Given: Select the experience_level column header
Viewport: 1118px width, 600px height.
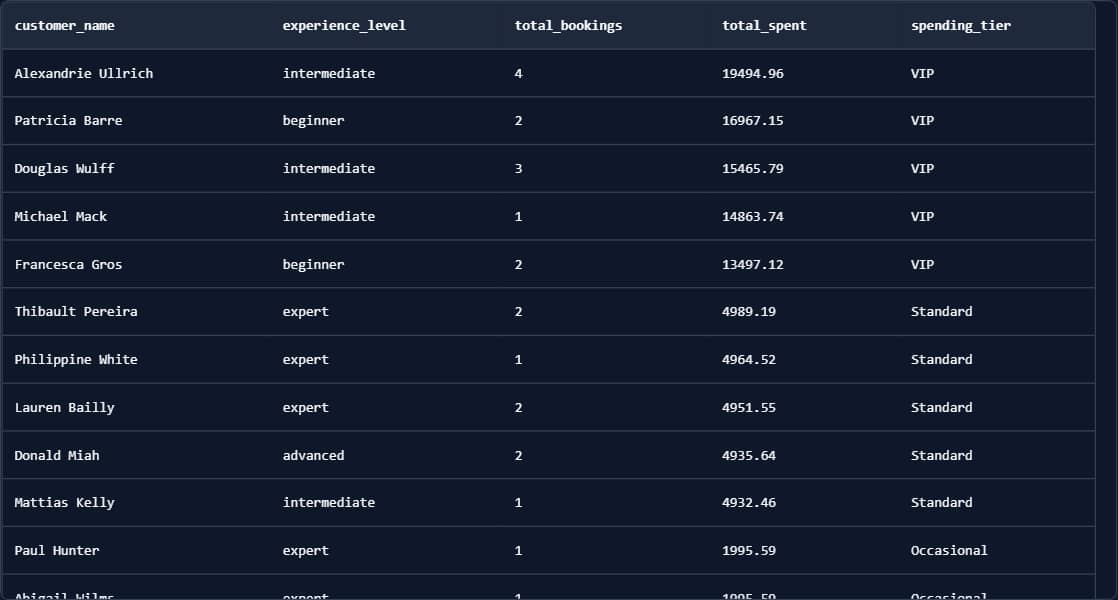Looking at the screenshot, I should coord(344,26).
